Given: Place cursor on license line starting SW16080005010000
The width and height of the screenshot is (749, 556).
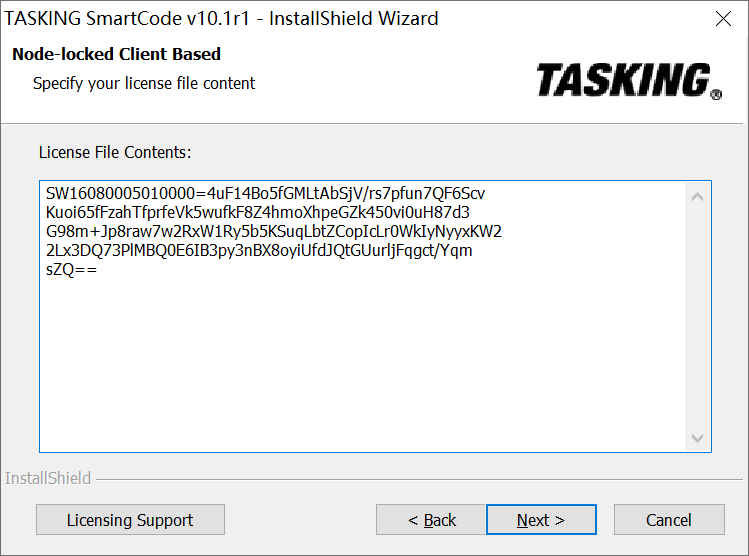Looking at the screenshot, I should coord(265,193).
